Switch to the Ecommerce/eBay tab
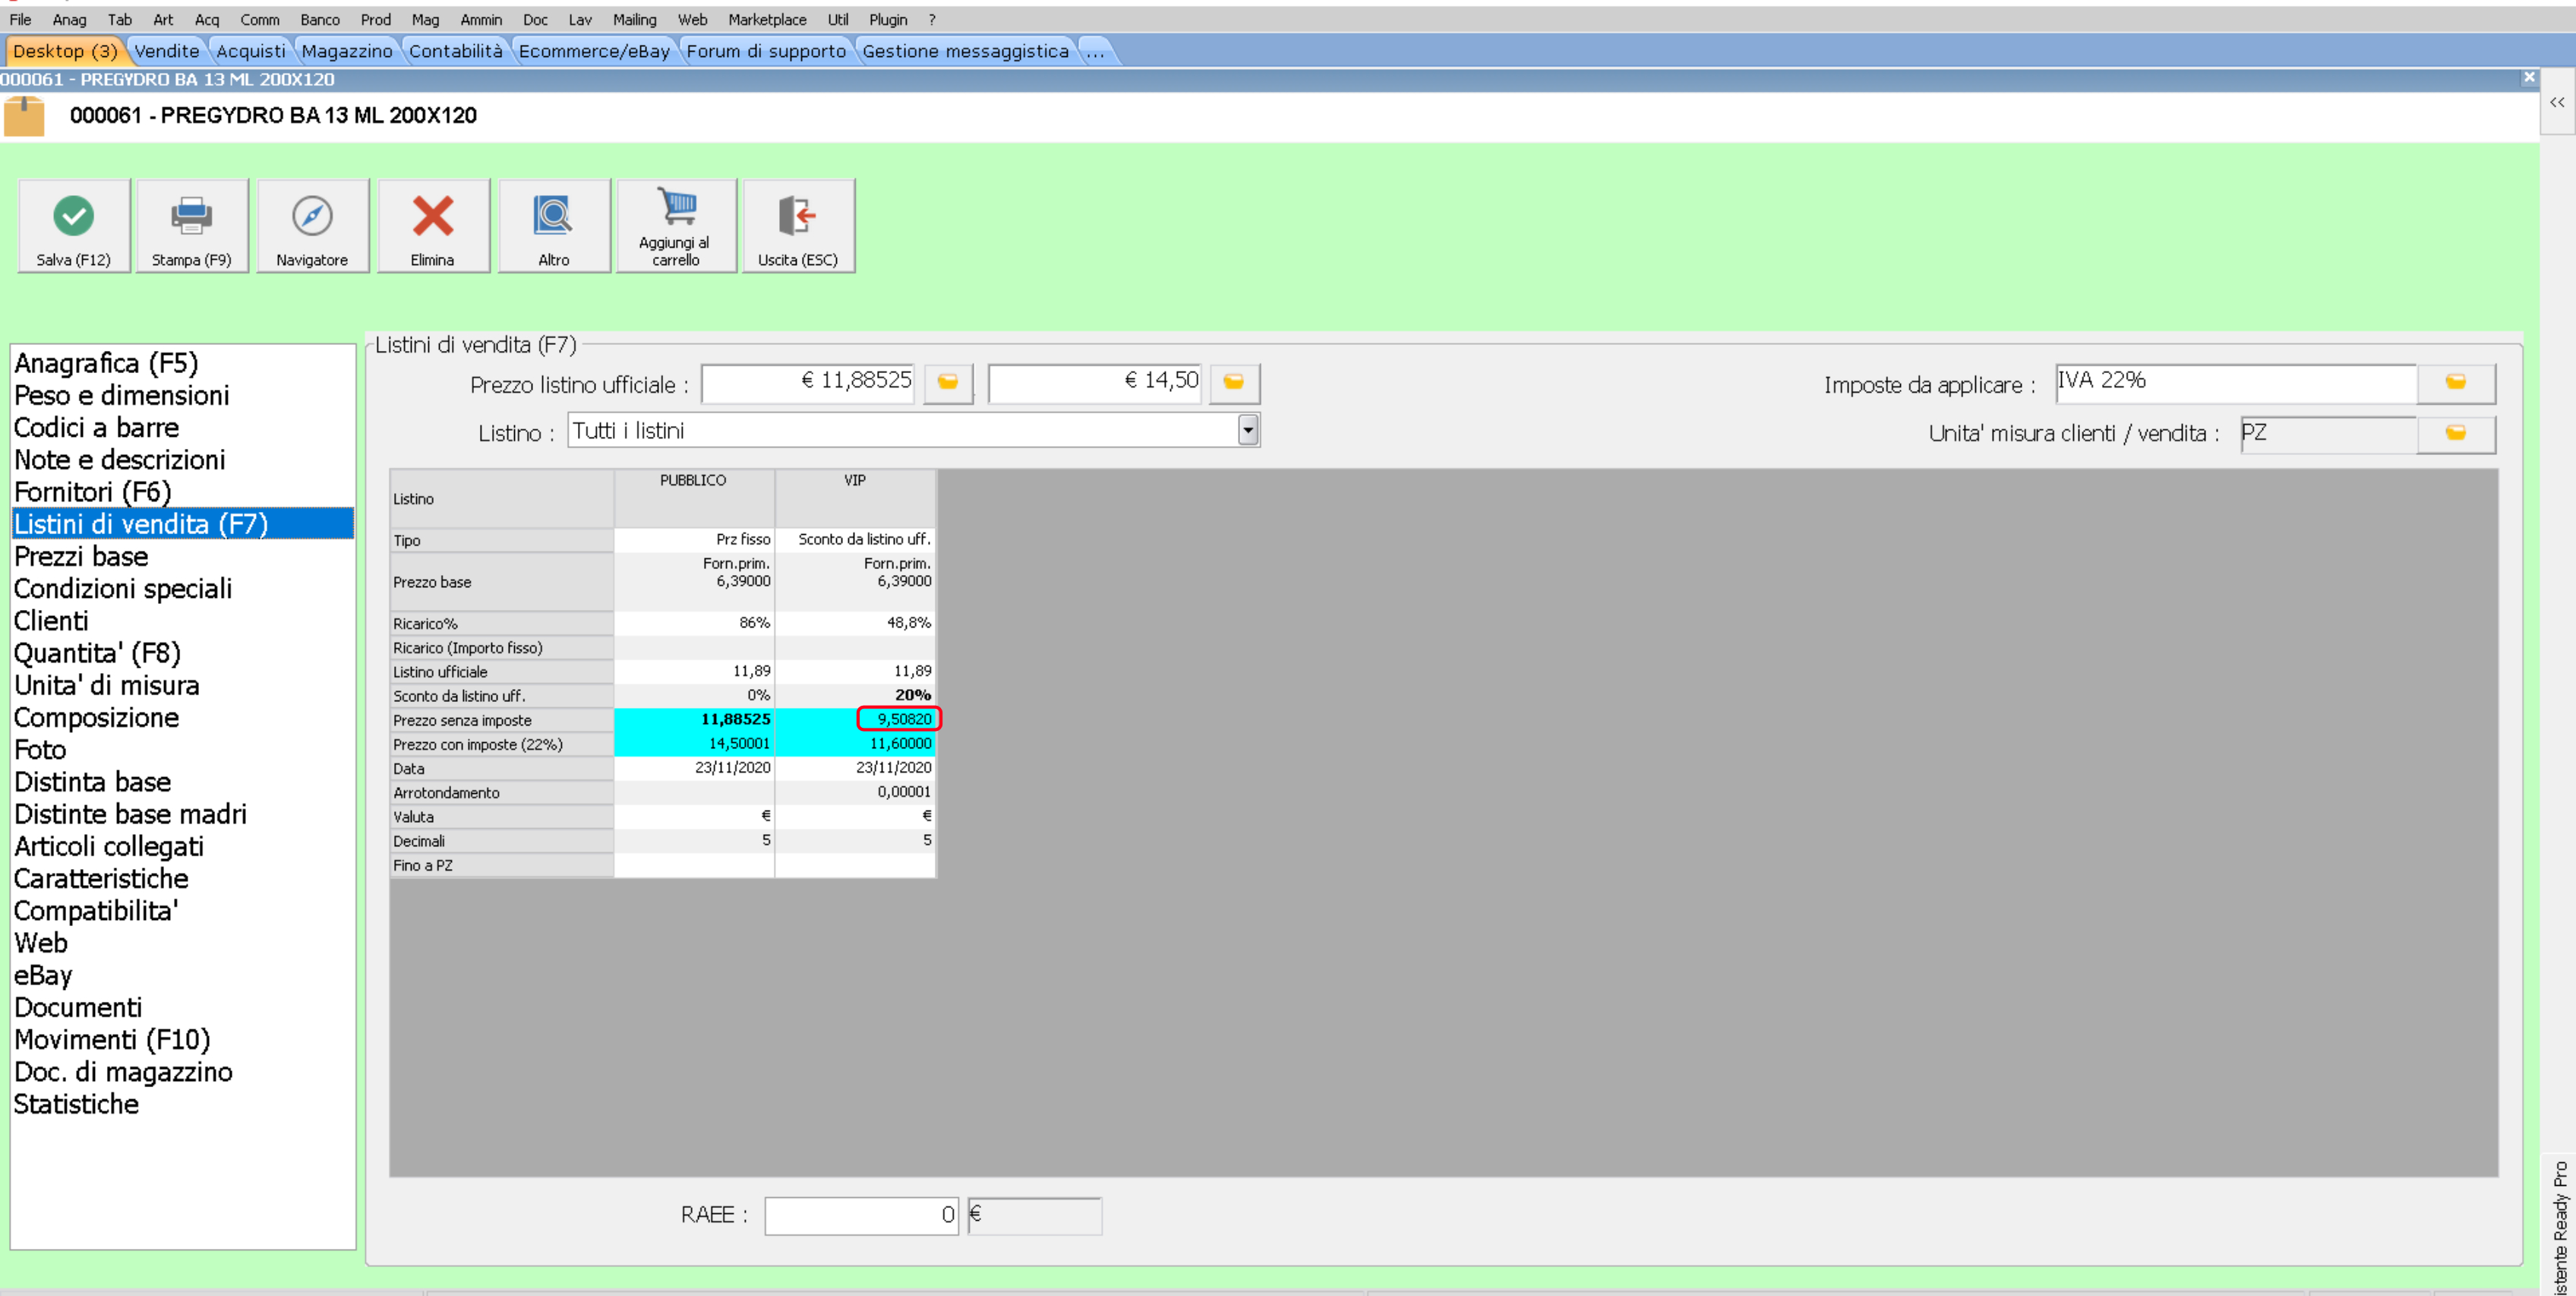Viewport: 2576px width, 1296px height. (594, 51)
